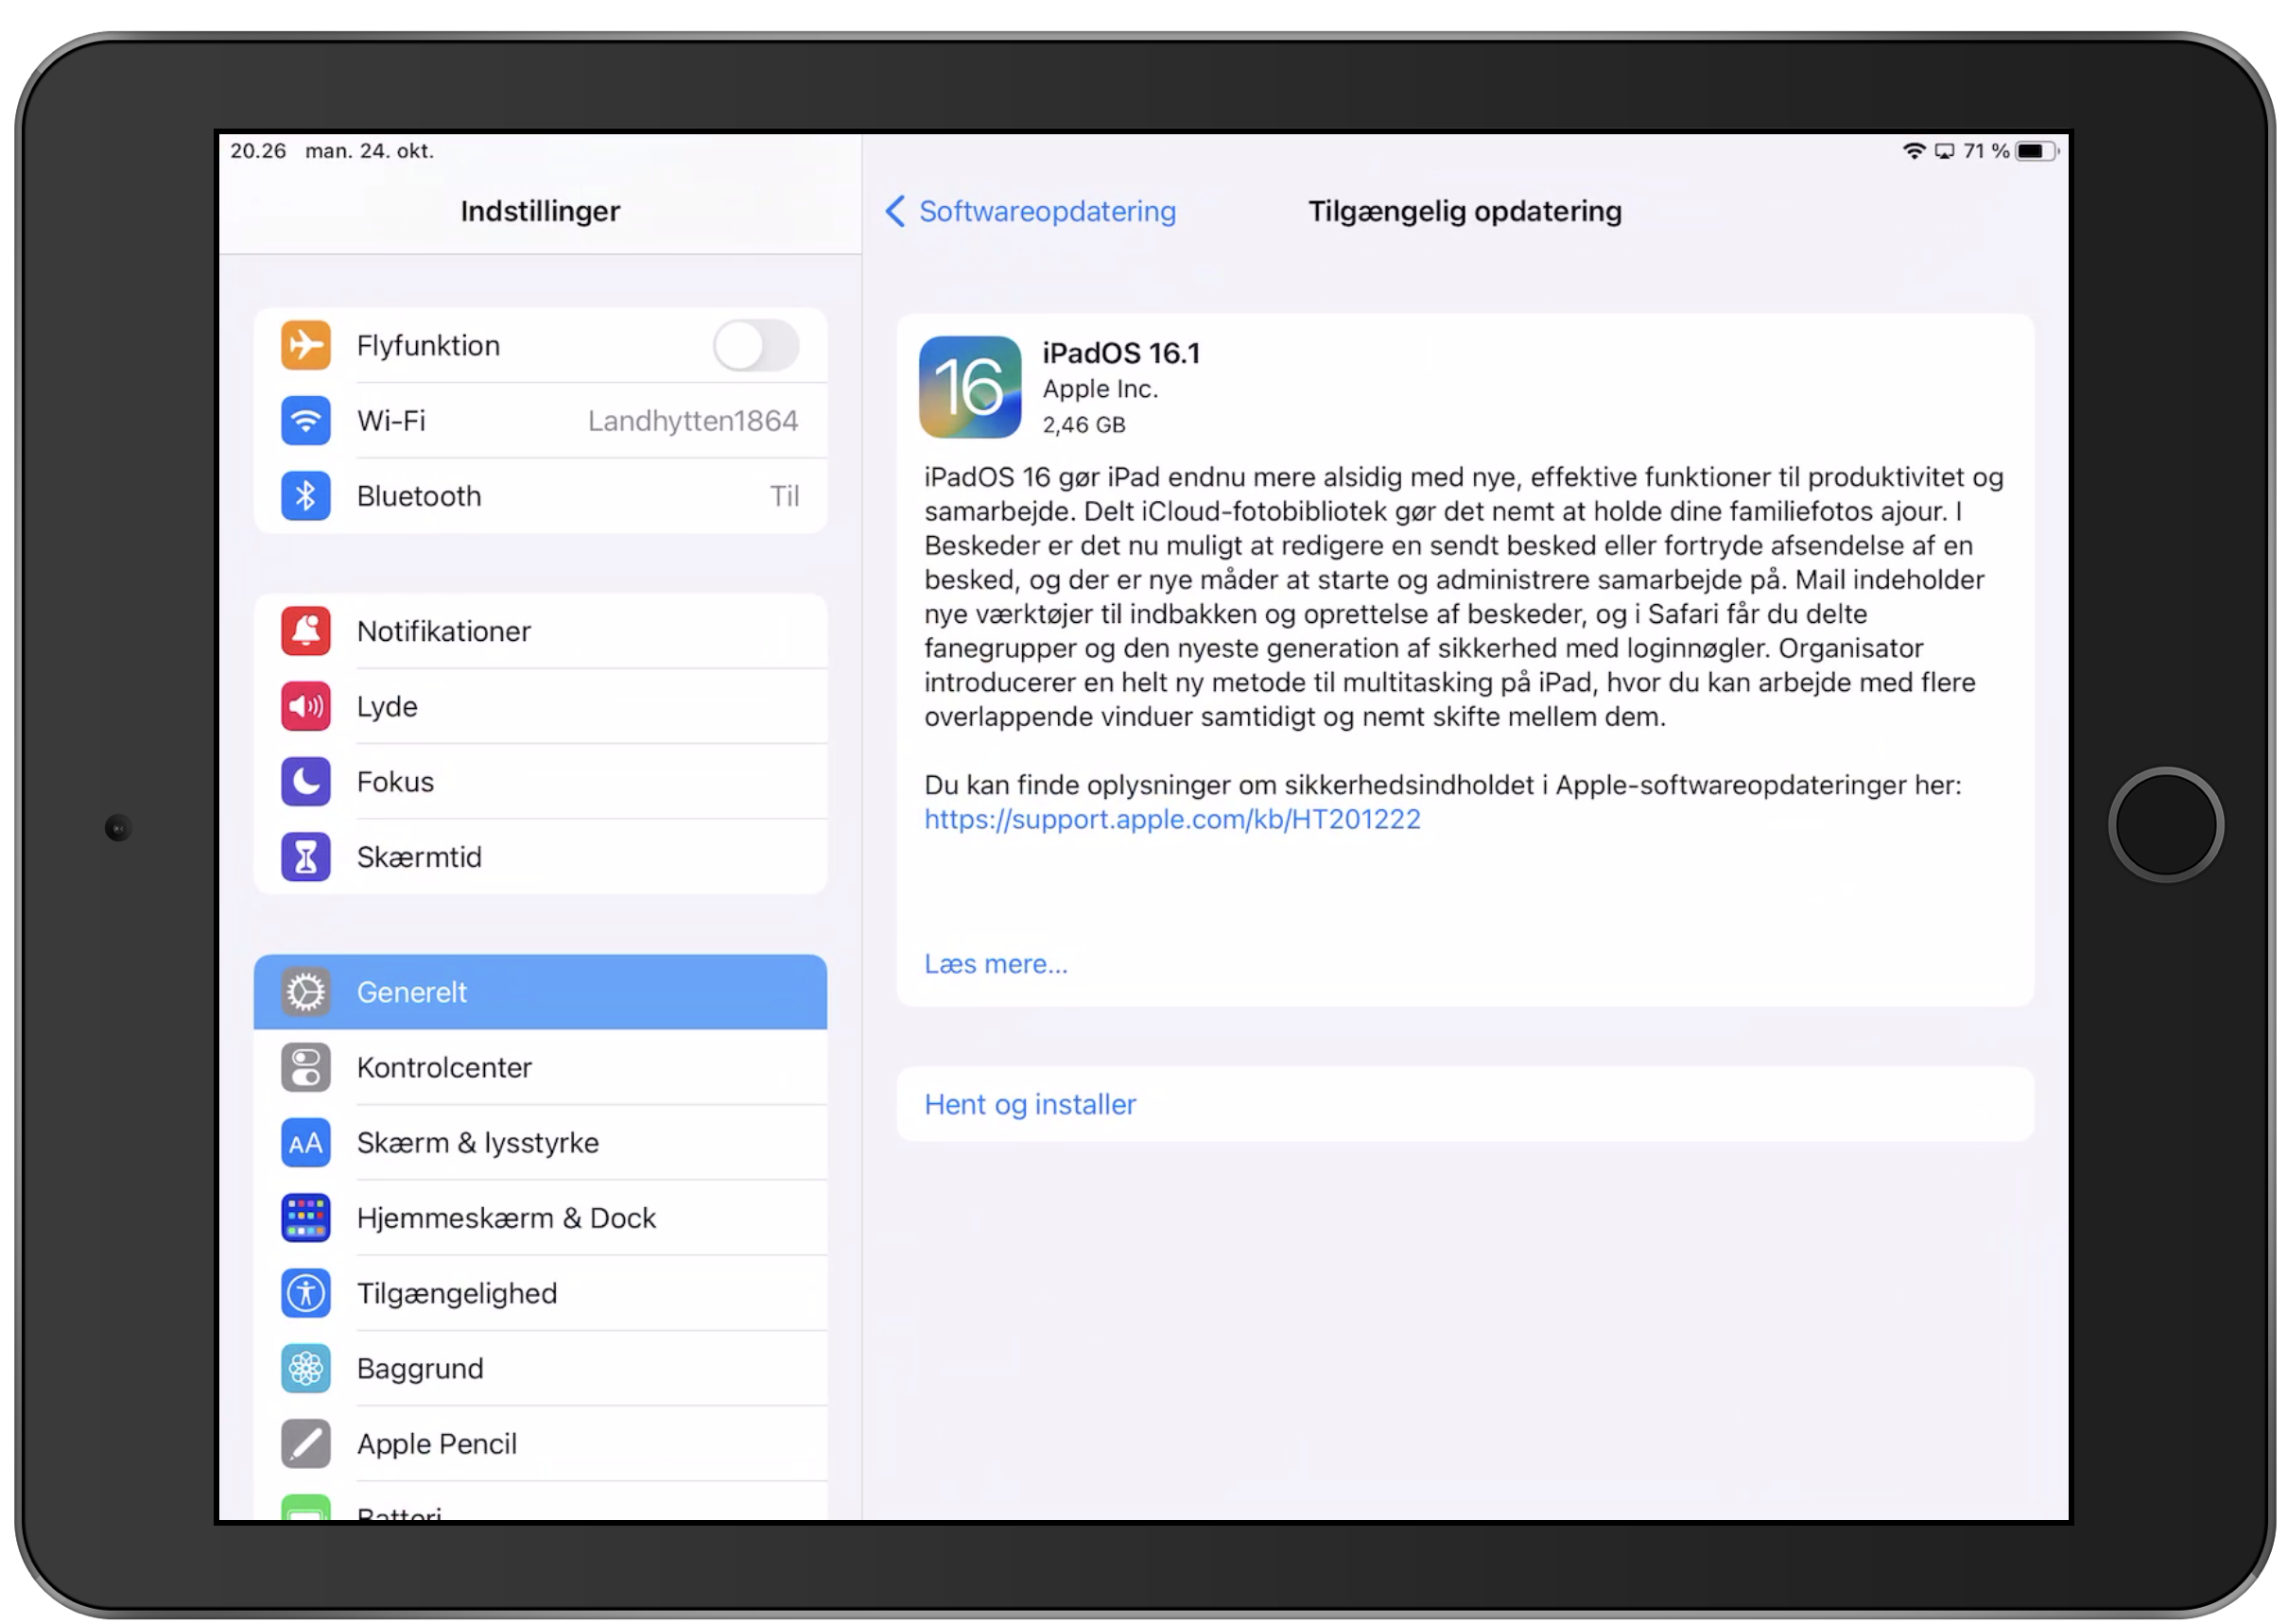Tap the Skærm & lysstyrke AA icon
The image size is (2288, 1624).
pyautogui.click(x=305, y=1143)
